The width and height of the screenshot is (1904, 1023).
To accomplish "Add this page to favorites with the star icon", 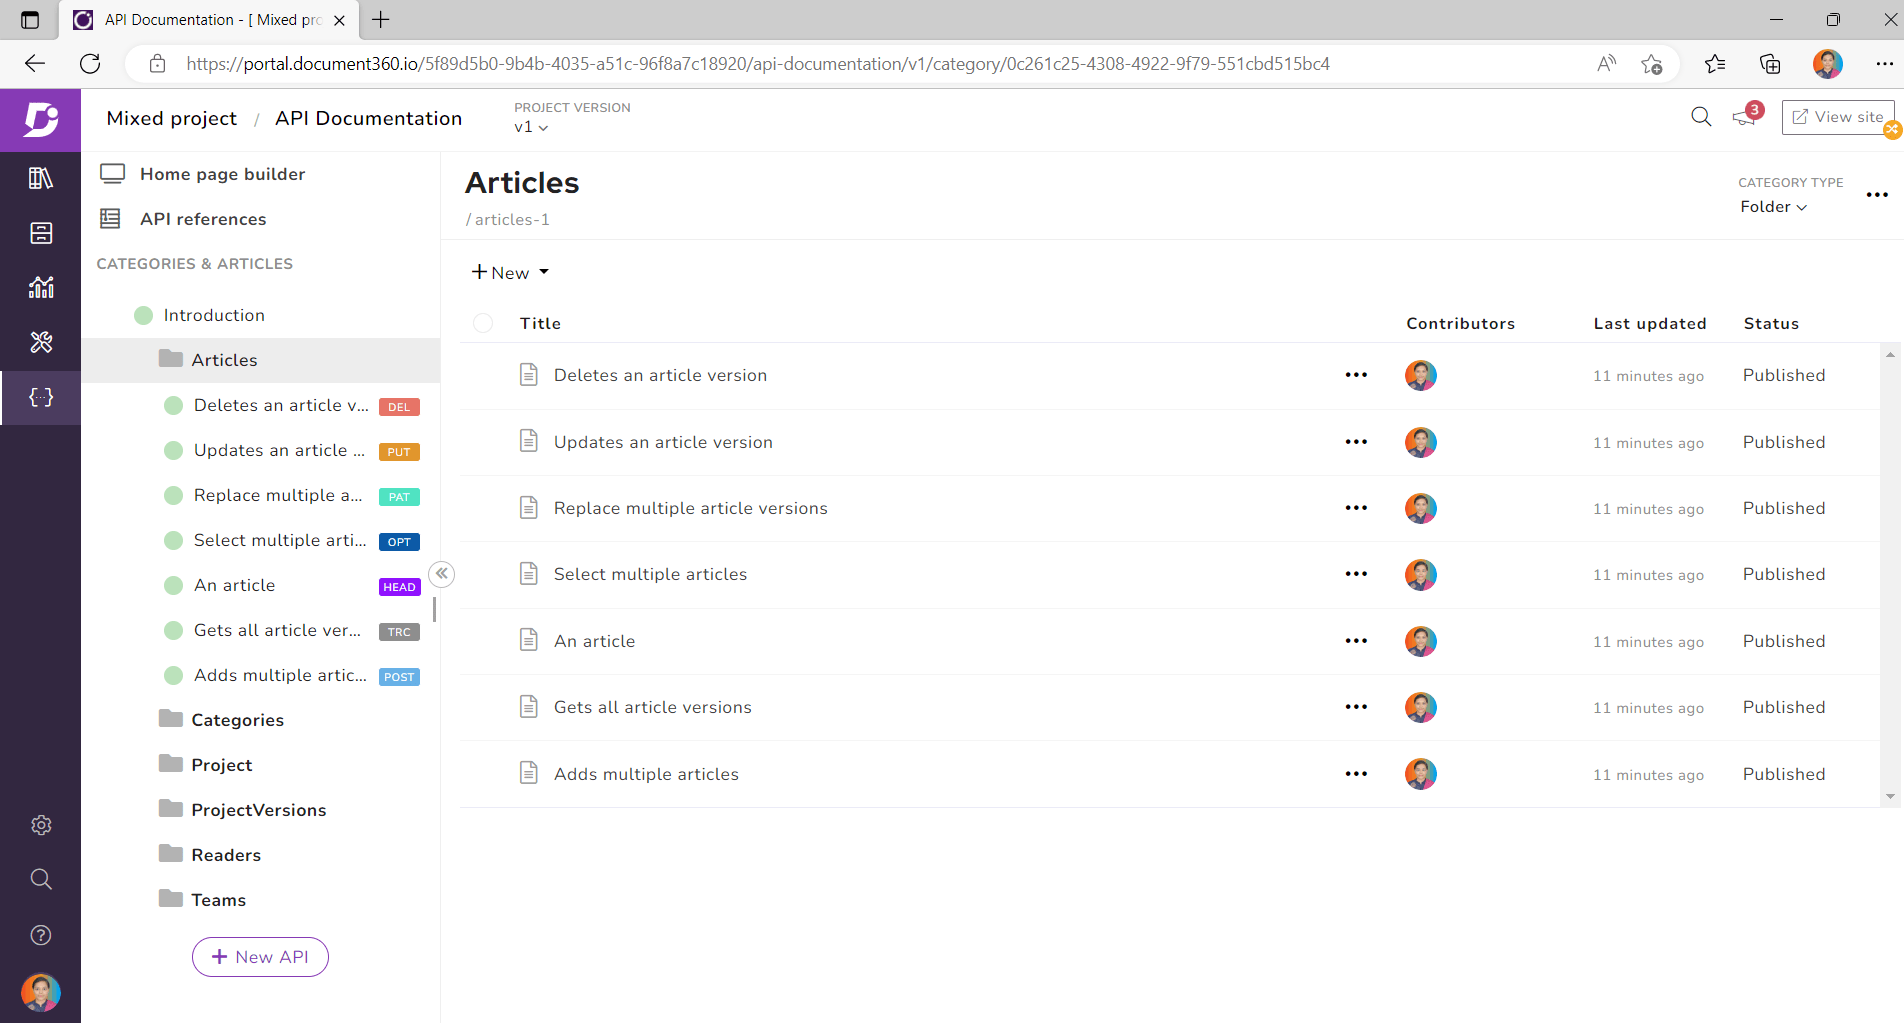I will (1652, 64).
